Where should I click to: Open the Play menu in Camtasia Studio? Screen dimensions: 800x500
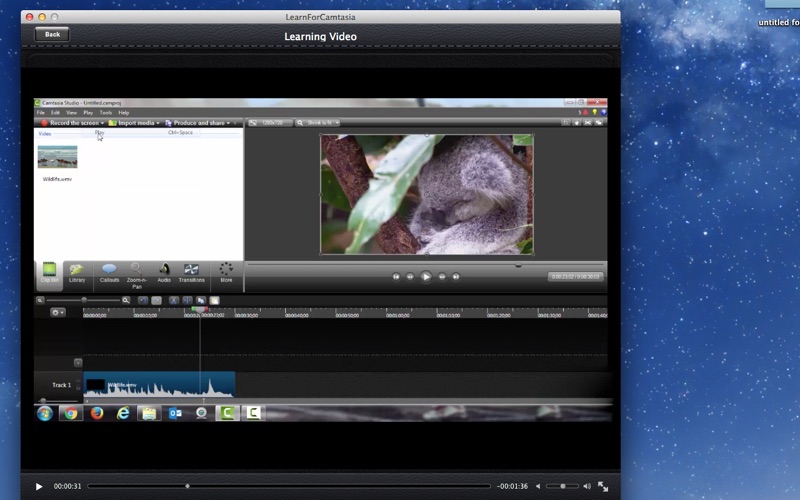pyautogui.click(x=88, y=113)
